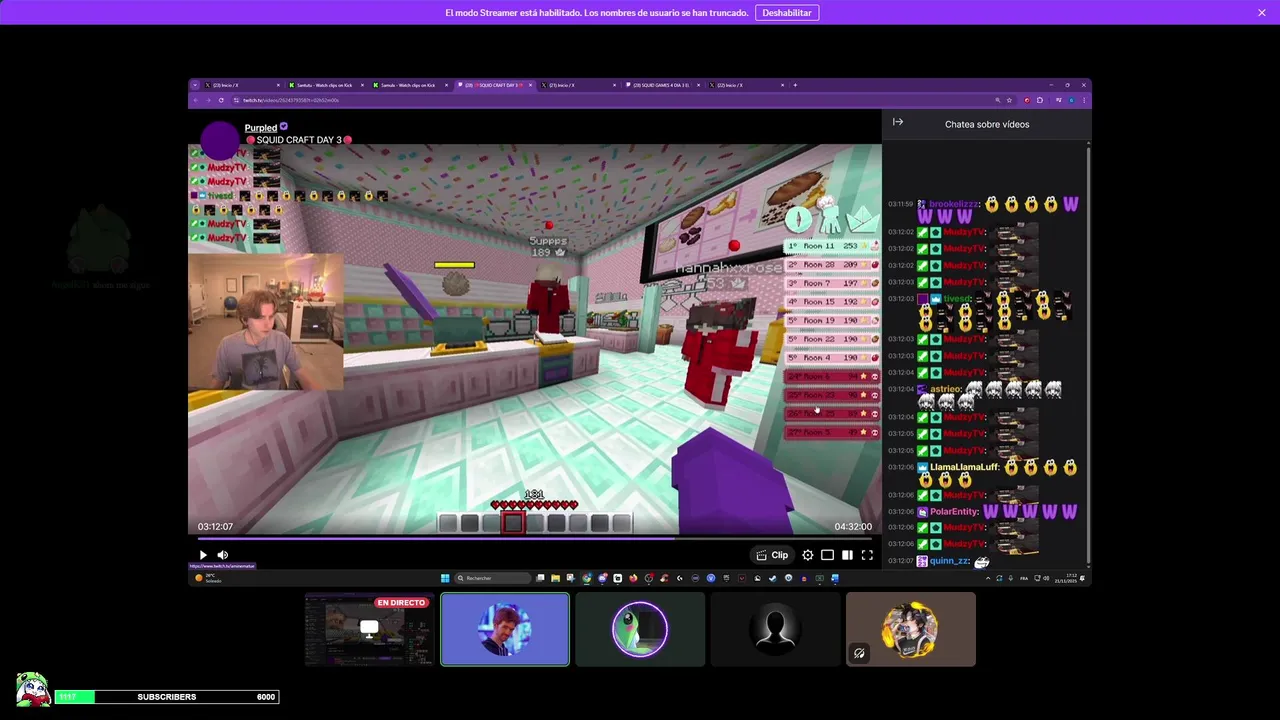Click the 'Chatea sobre vídeos' header
The image size is (1280, 720).
[987, 125]
